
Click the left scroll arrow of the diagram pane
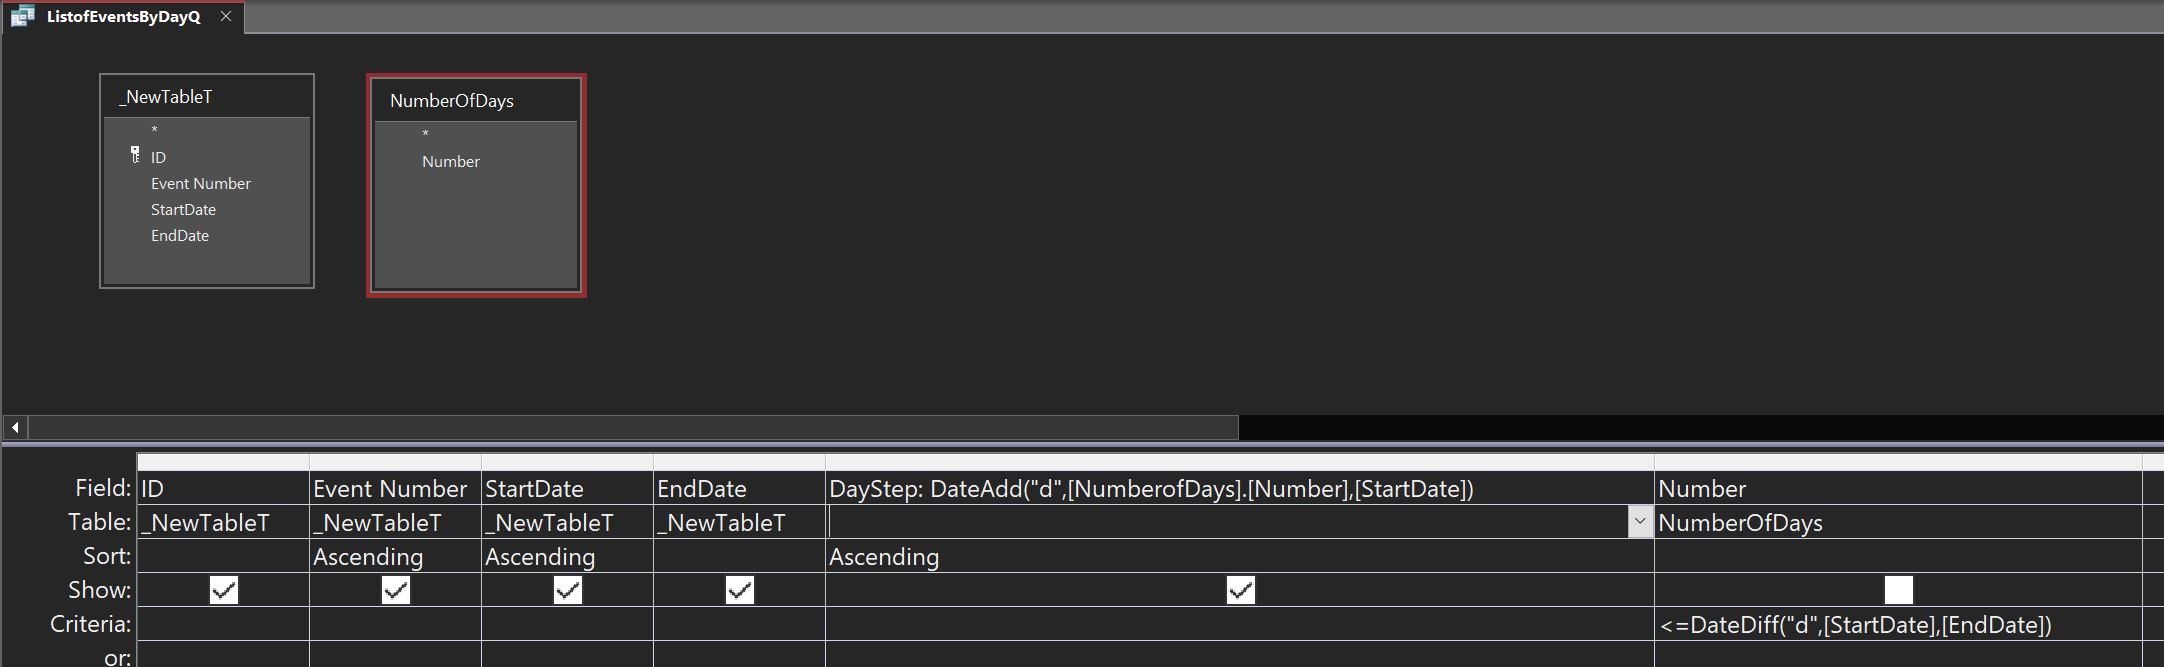[15, 427]
